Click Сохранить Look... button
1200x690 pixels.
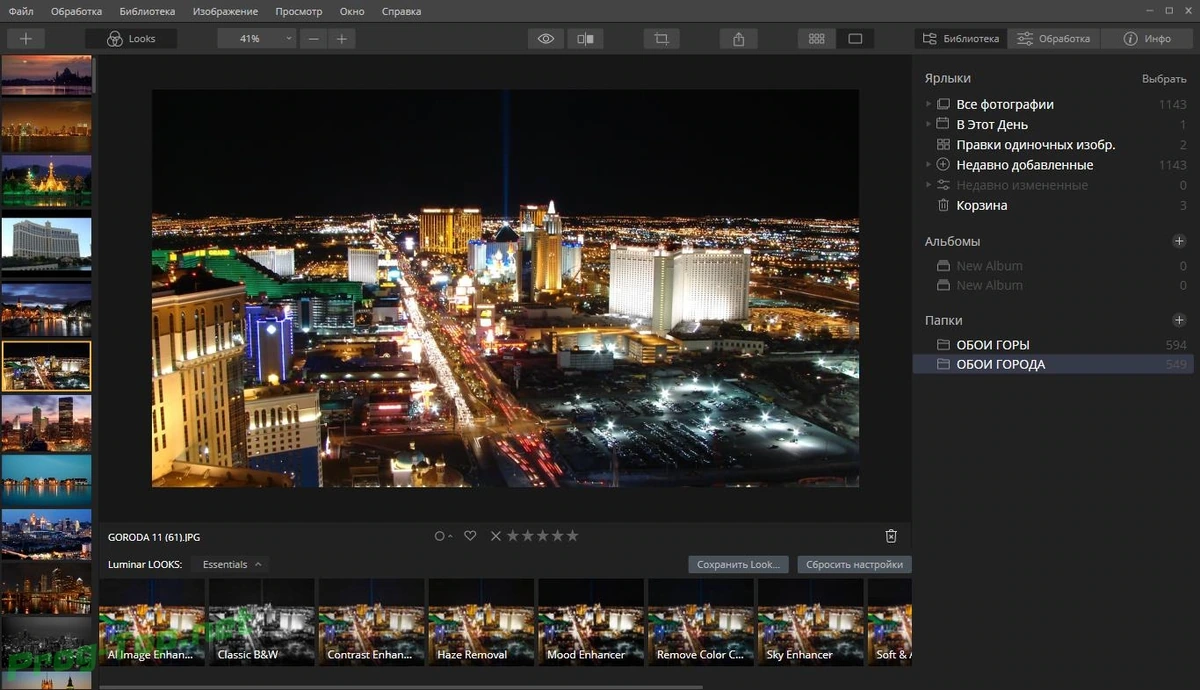[x=738, y=564]
